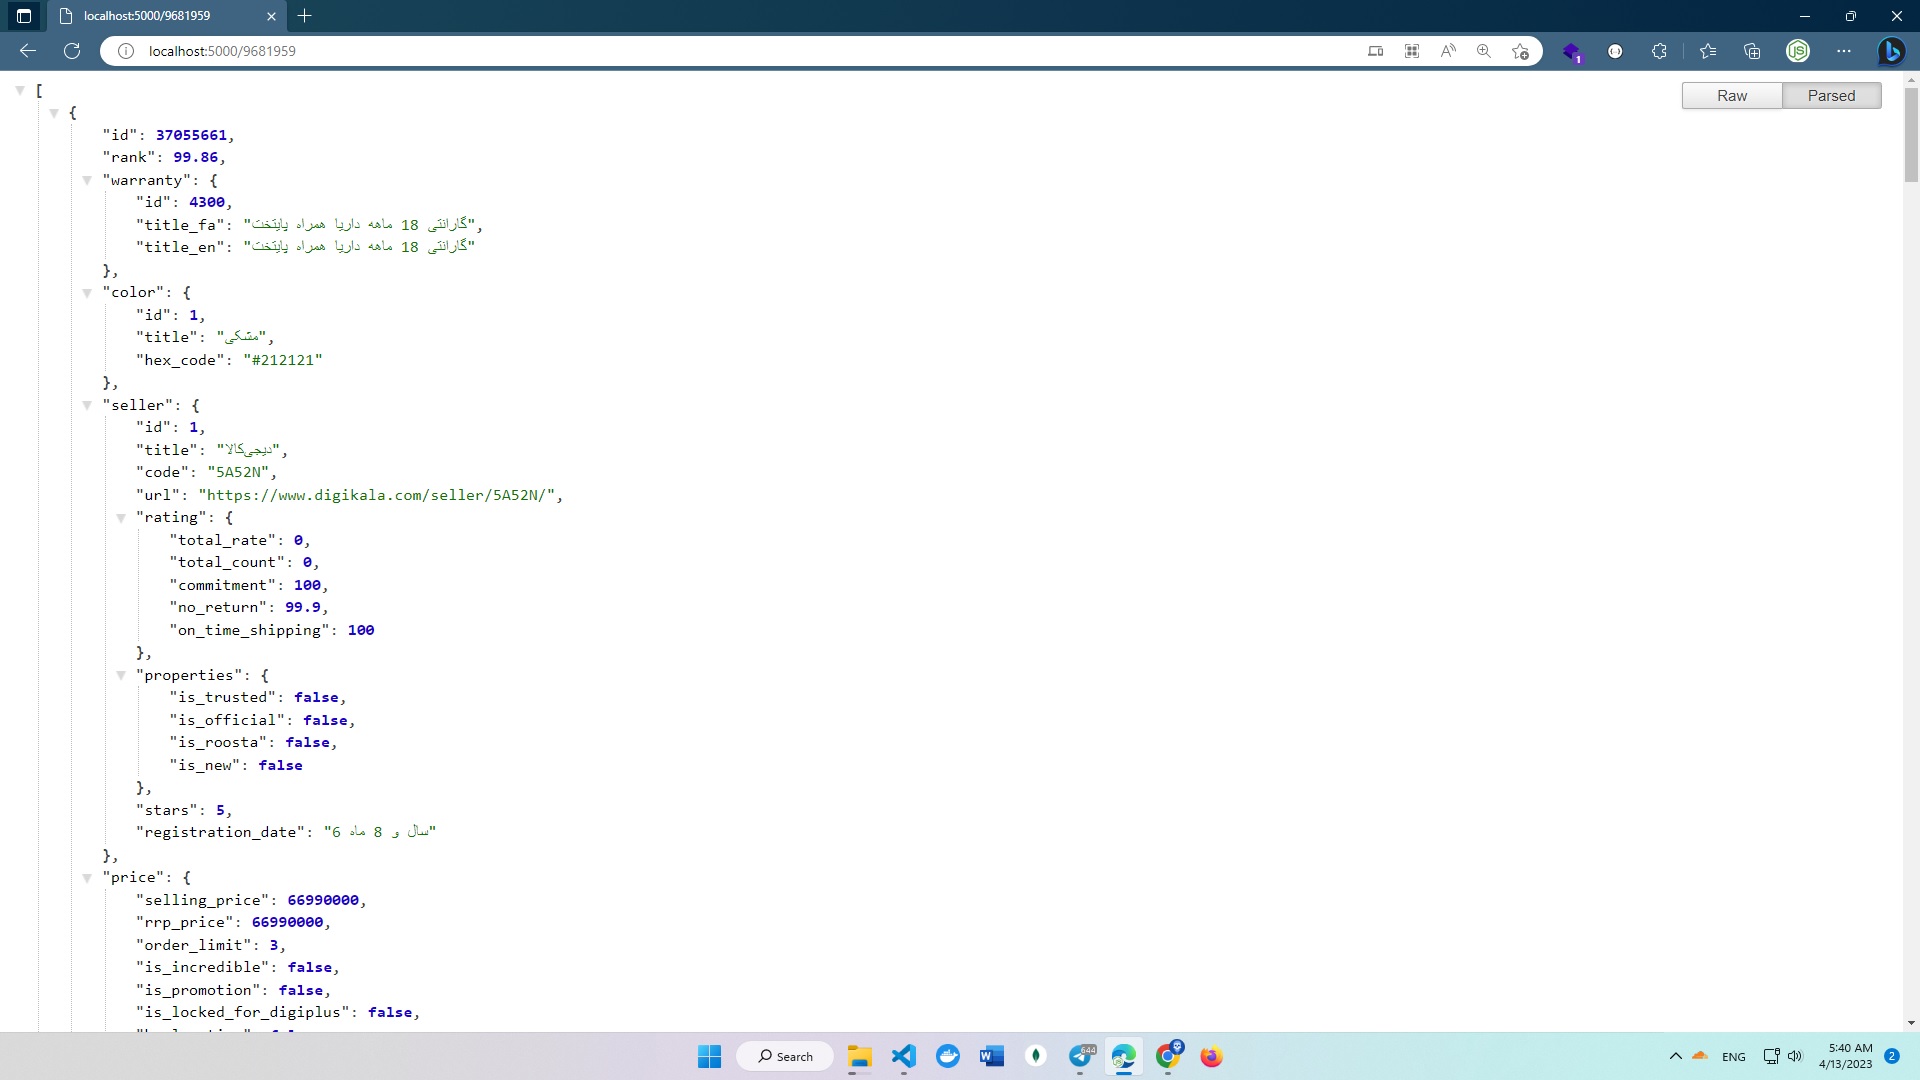Collapse the "seller" object
The image size is (1920, 1080).
87,405
